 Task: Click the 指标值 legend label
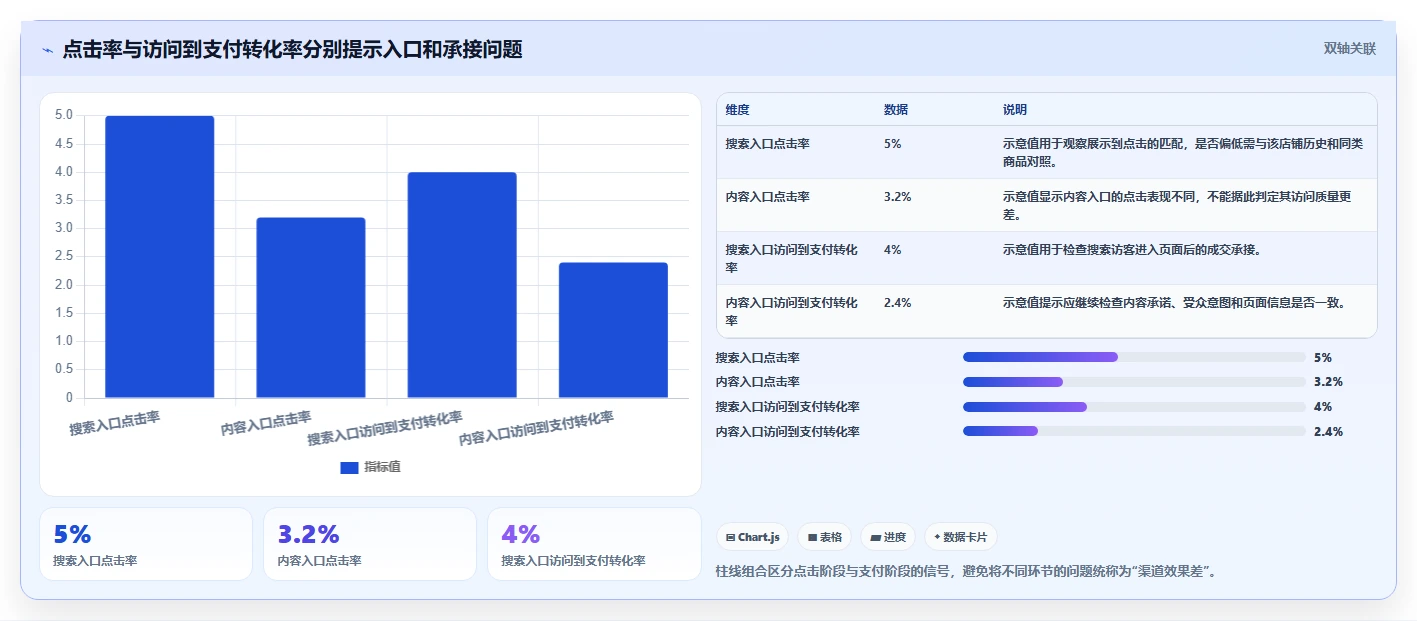click(x=382, y=467)
